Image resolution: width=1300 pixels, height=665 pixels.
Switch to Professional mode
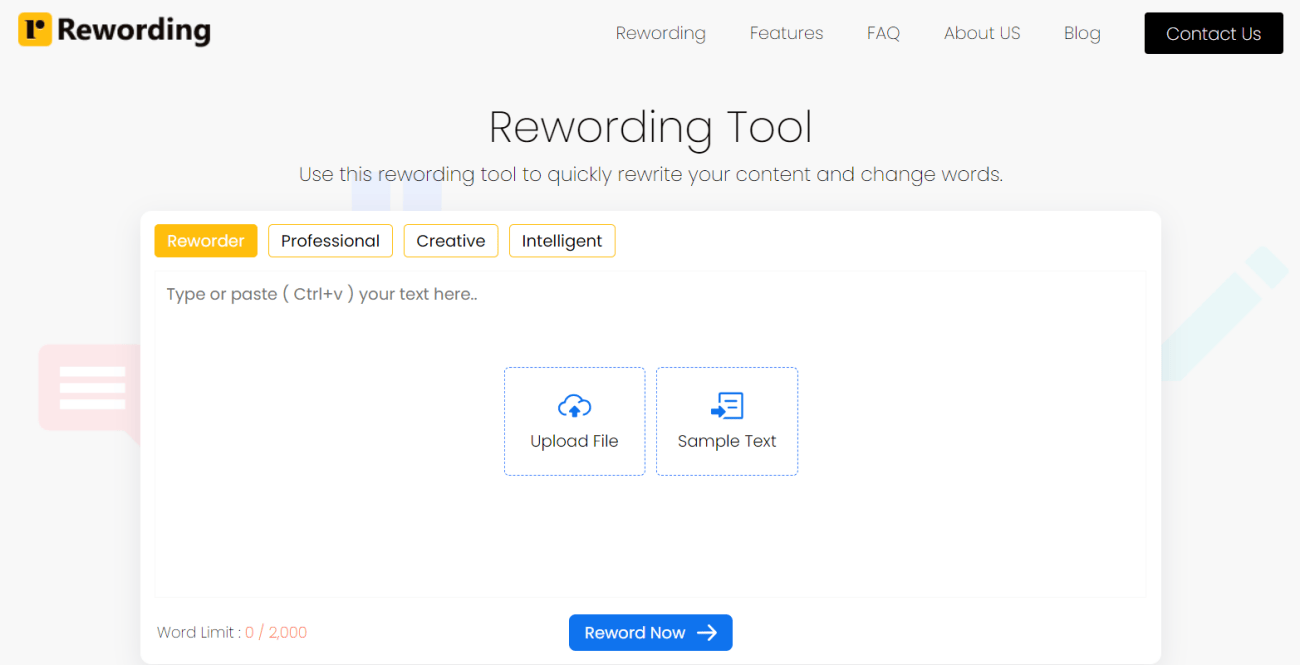point(330,241)
